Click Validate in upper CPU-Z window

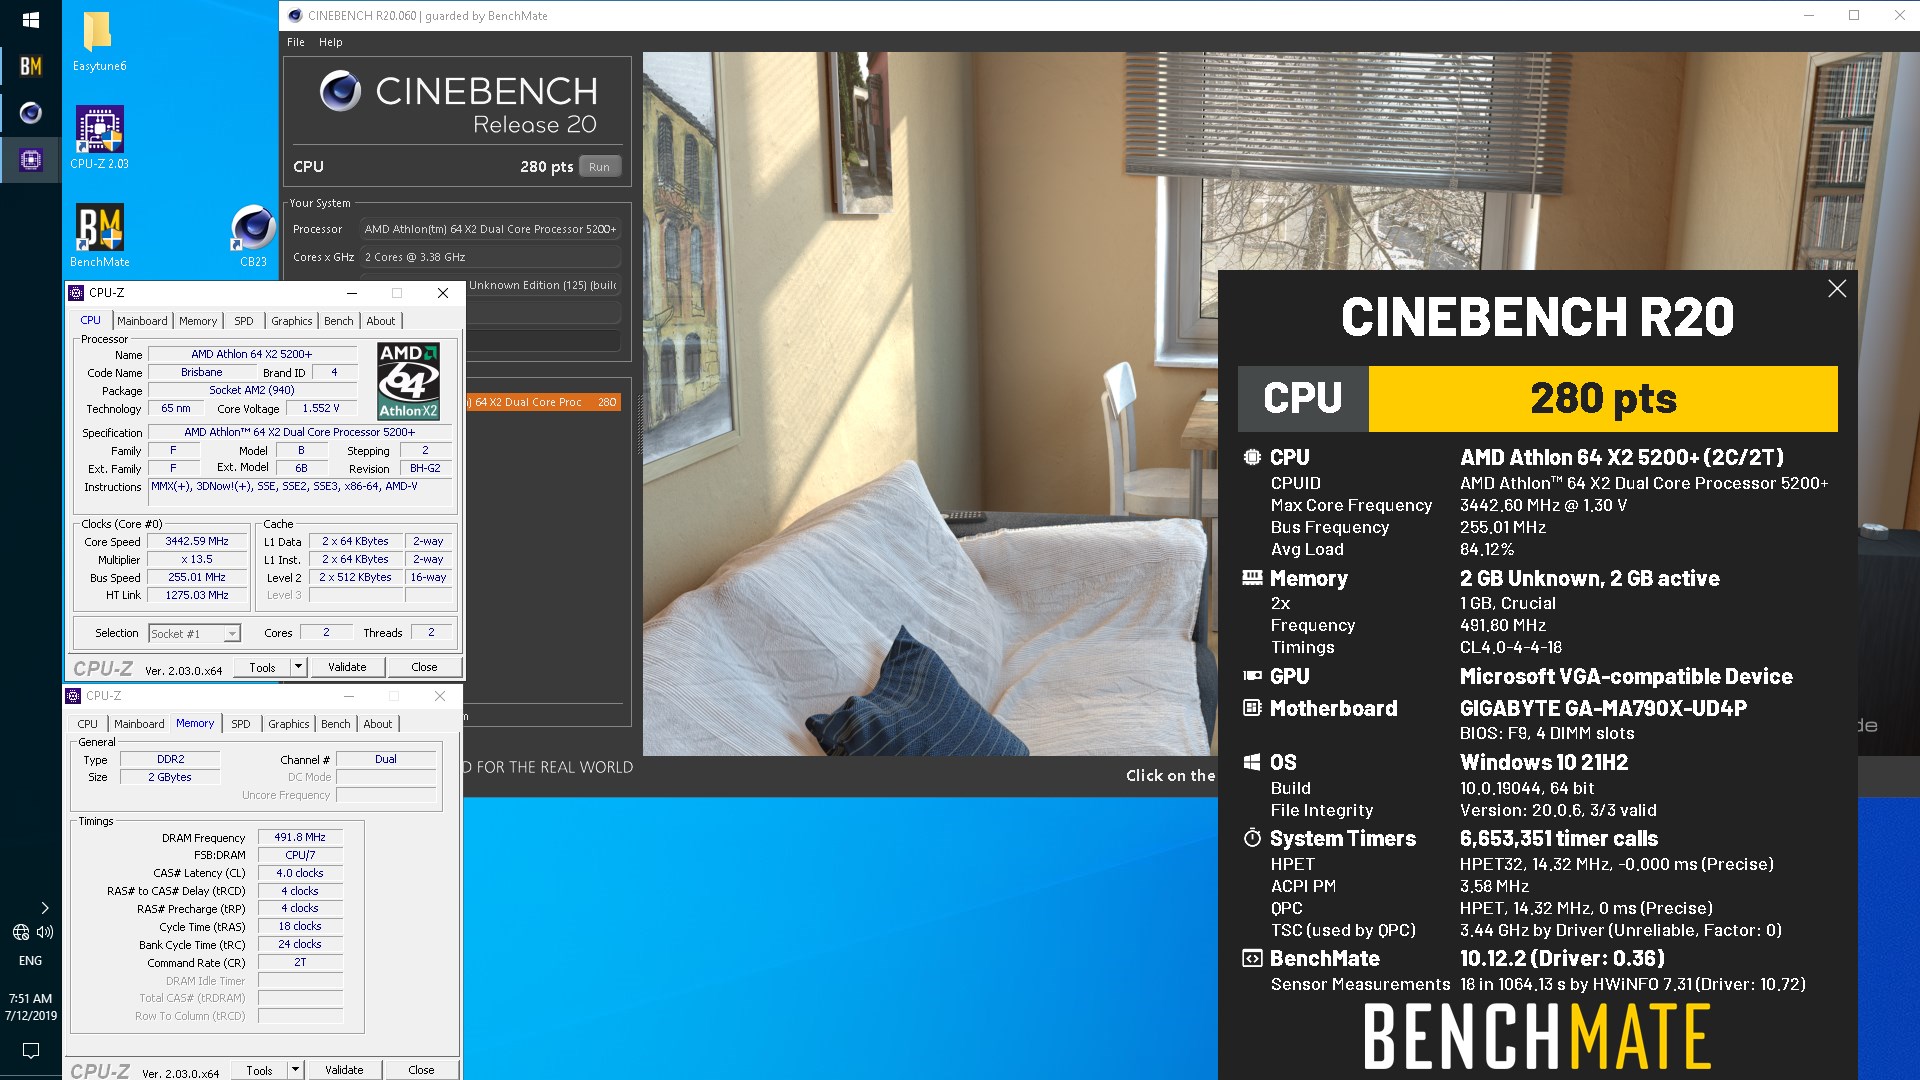click(x=347, y=667)
